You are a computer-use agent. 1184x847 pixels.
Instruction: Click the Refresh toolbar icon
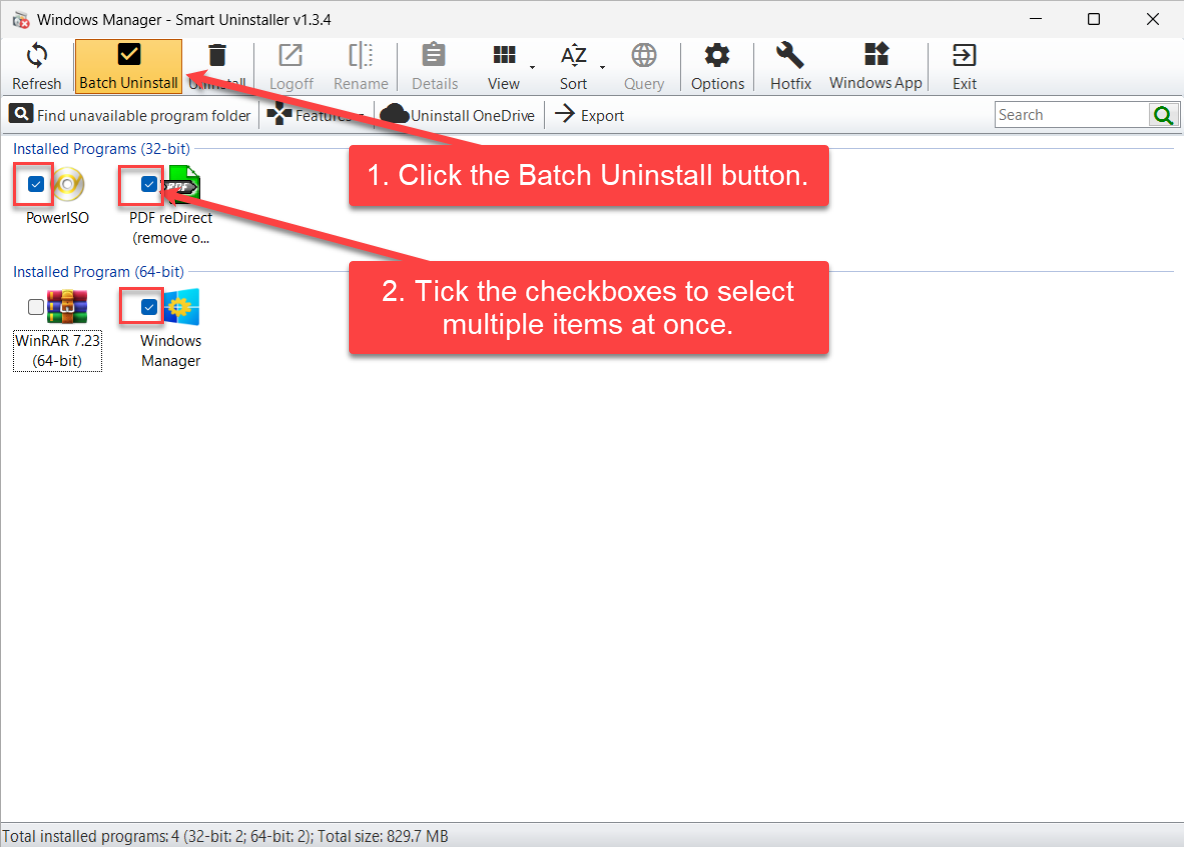tap(36, 56)
